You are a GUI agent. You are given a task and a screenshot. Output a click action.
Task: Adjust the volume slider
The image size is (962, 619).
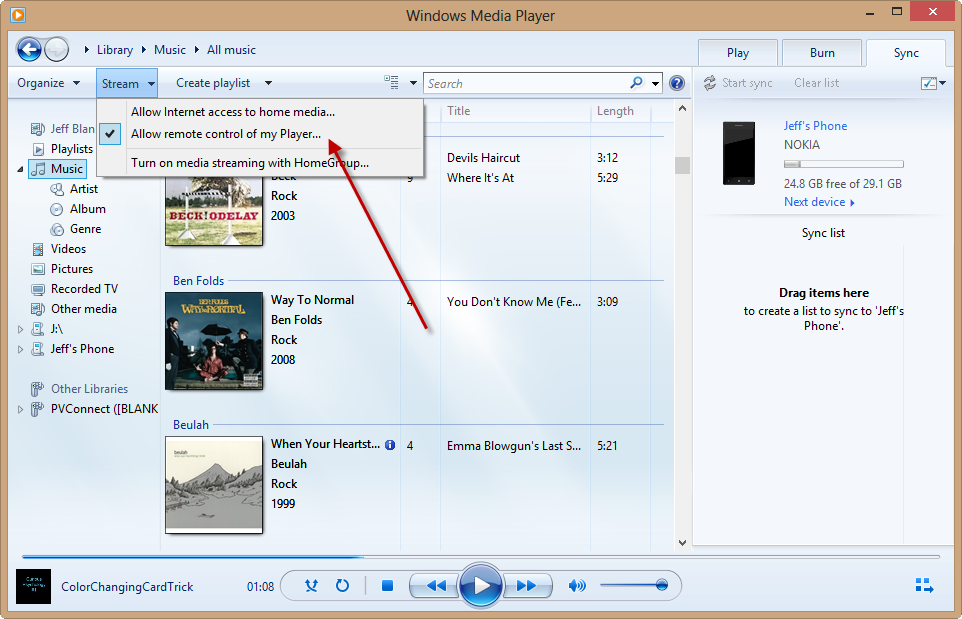[x=661, y=585]
